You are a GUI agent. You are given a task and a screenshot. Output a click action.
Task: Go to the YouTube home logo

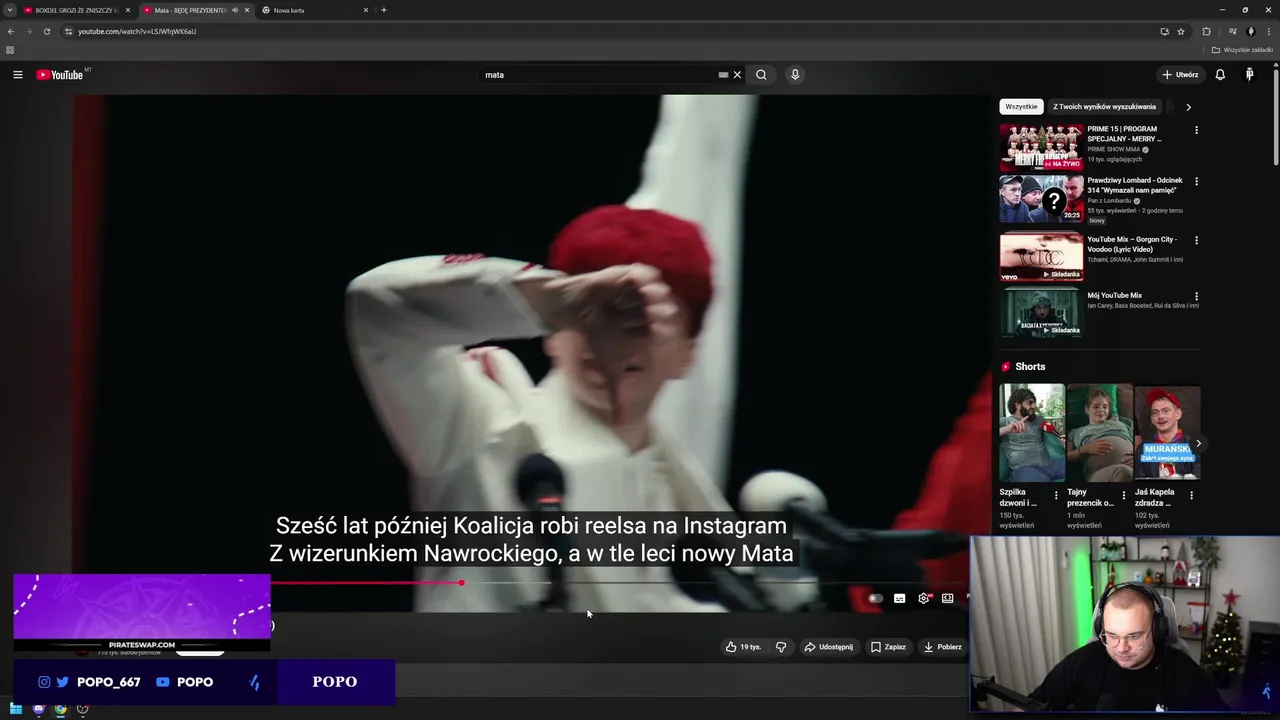(62, 75)
